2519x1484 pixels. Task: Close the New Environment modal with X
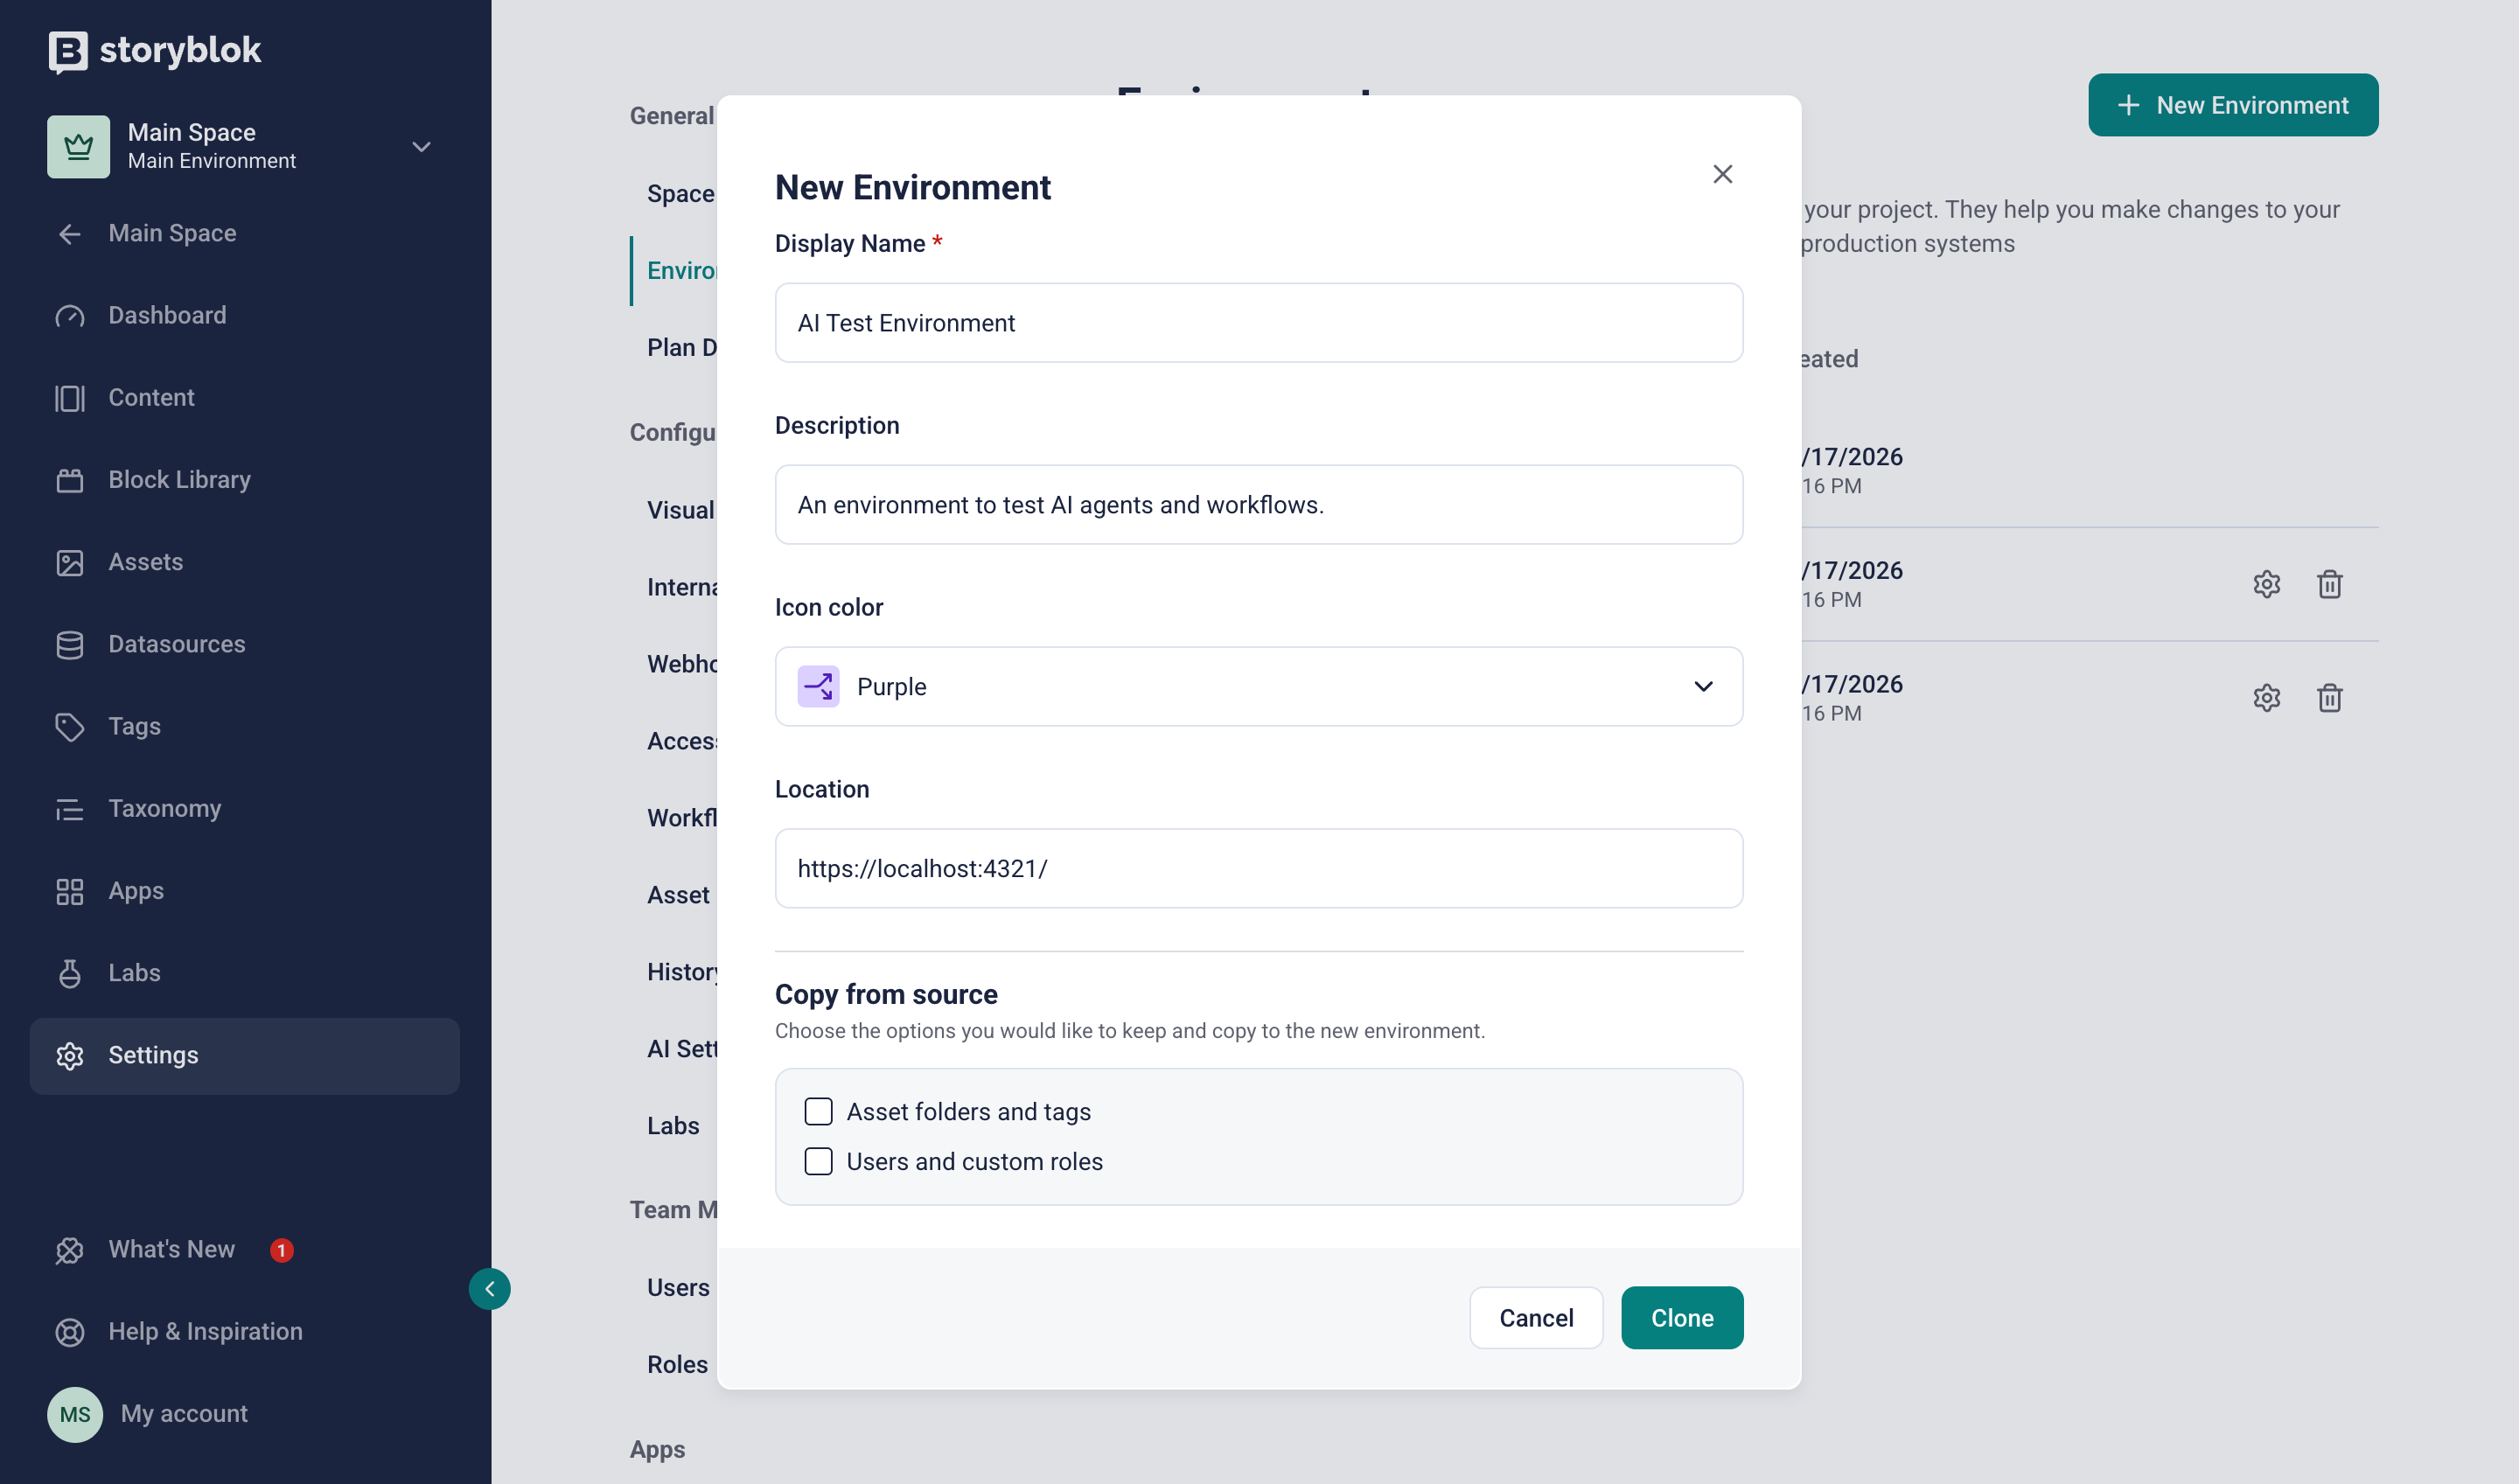(1722, 174)
